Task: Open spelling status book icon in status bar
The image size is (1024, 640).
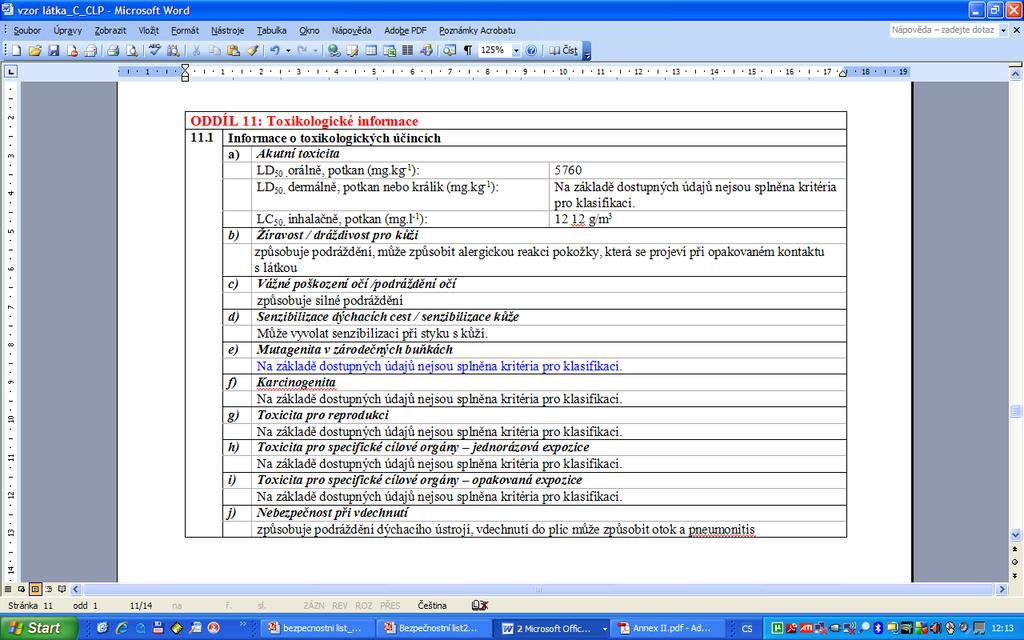Action: (x=479, y=605)
